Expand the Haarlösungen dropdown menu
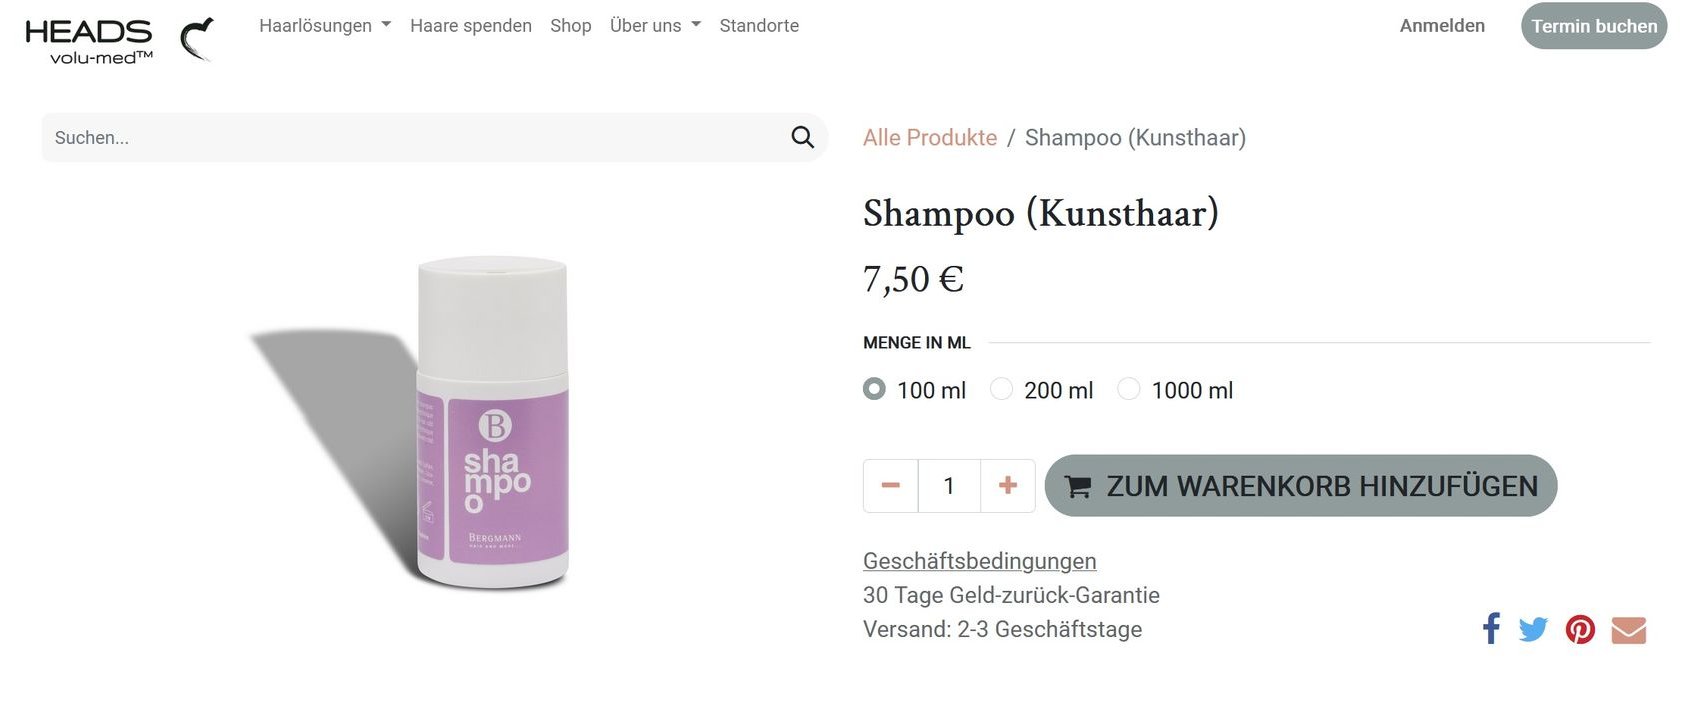 pos(325,26)
